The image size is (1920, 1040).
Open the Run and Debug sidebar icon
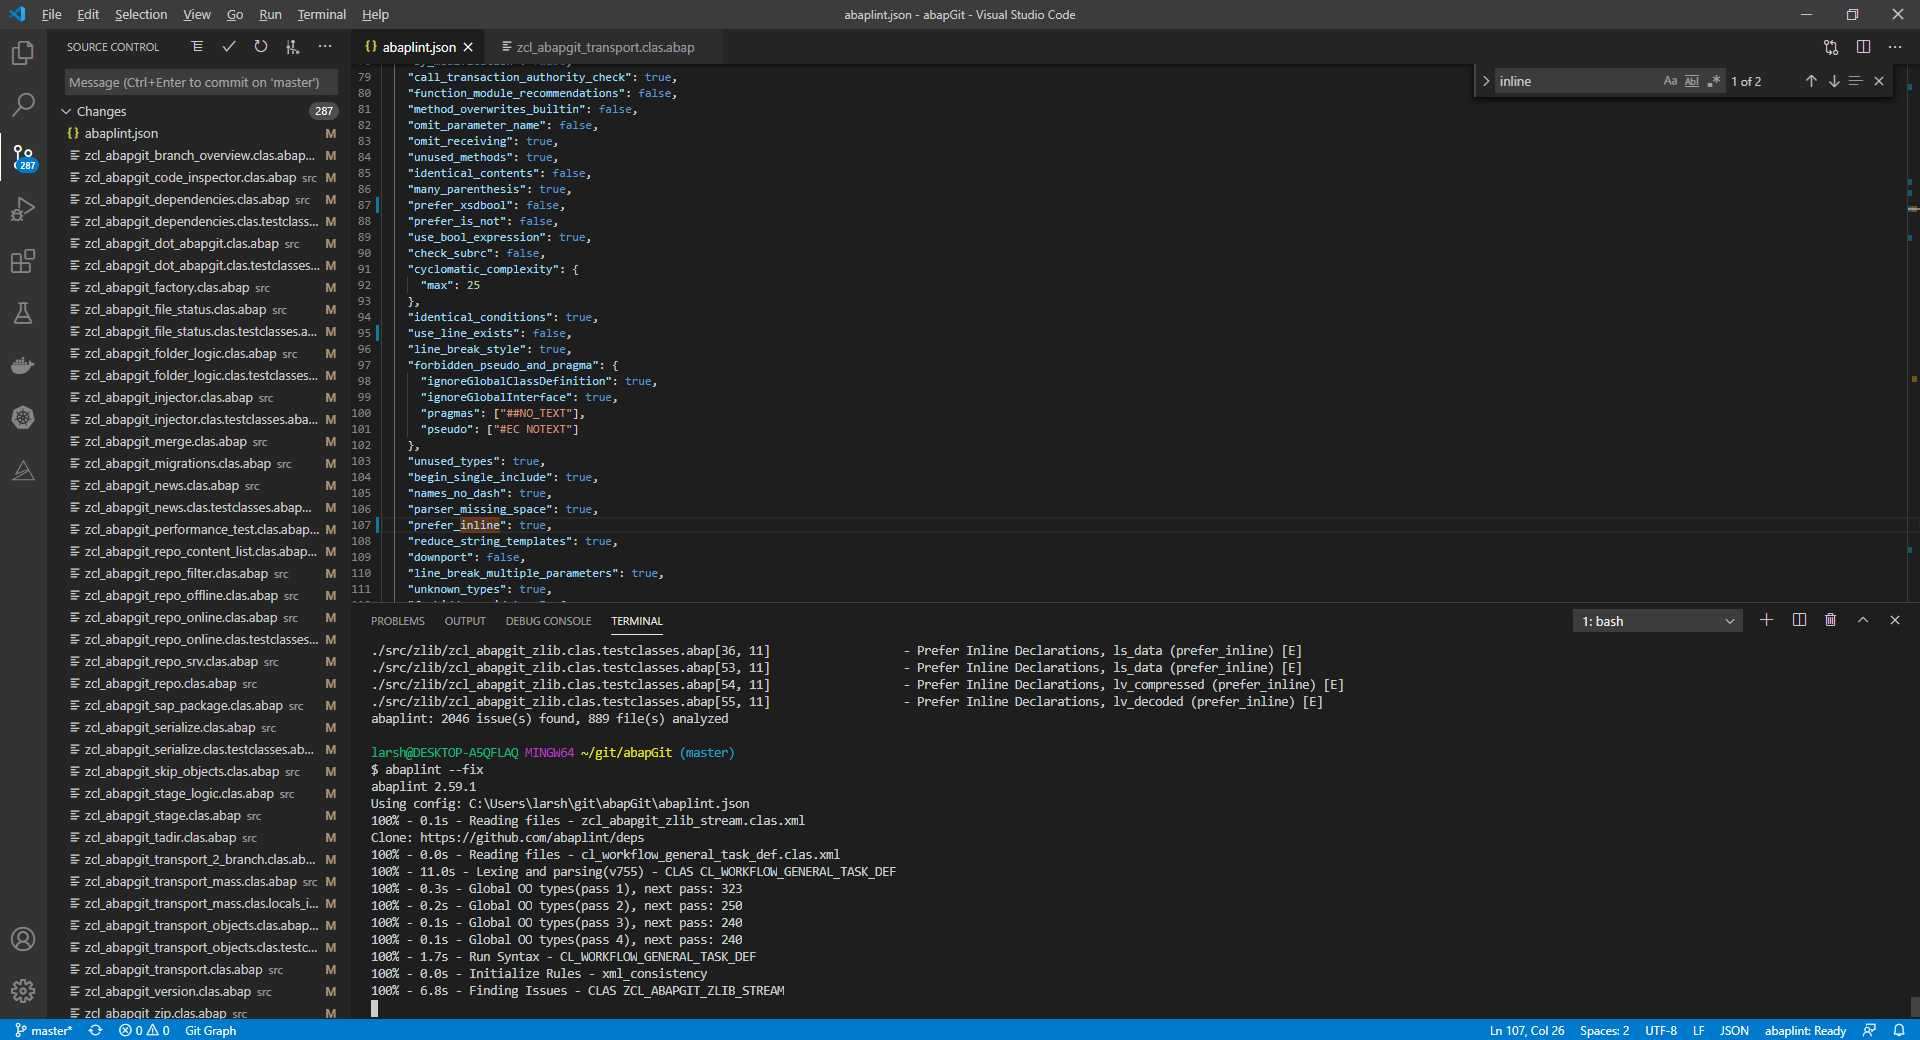(22, 208)
